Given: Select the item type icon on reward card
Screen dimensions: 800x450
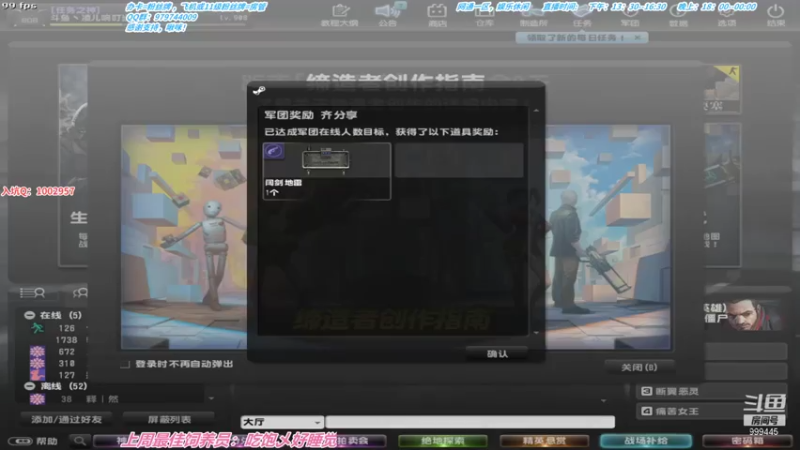Looking at the screenshot, I should (274, 151).
